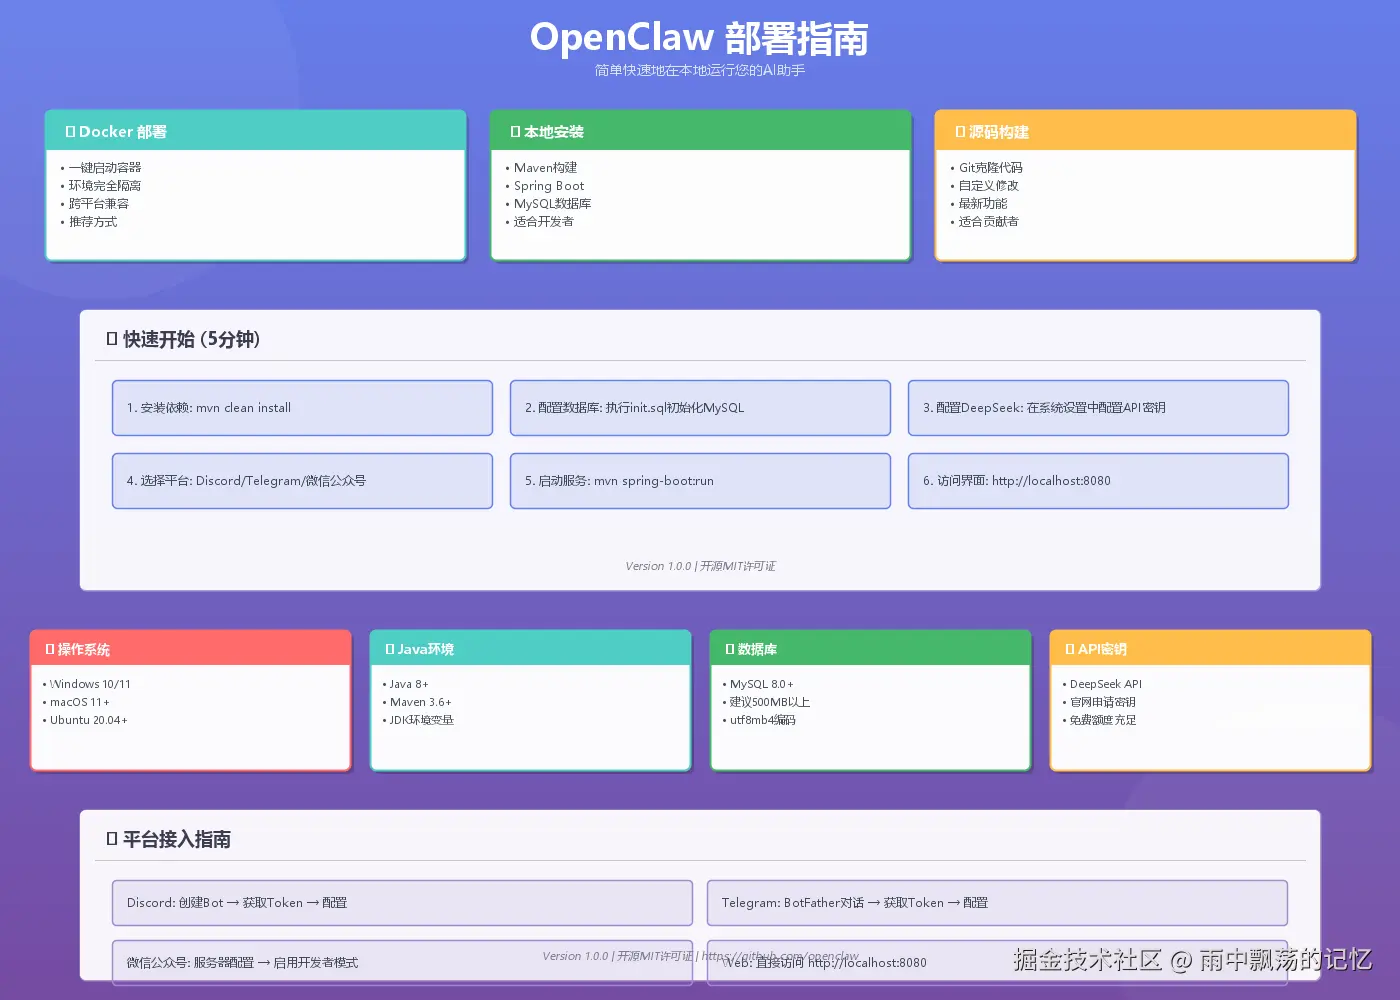Click the "JDK环境变量" bullet
Image resolution: width=1400 pixels, height=1000 pixels.
point(418,720)
